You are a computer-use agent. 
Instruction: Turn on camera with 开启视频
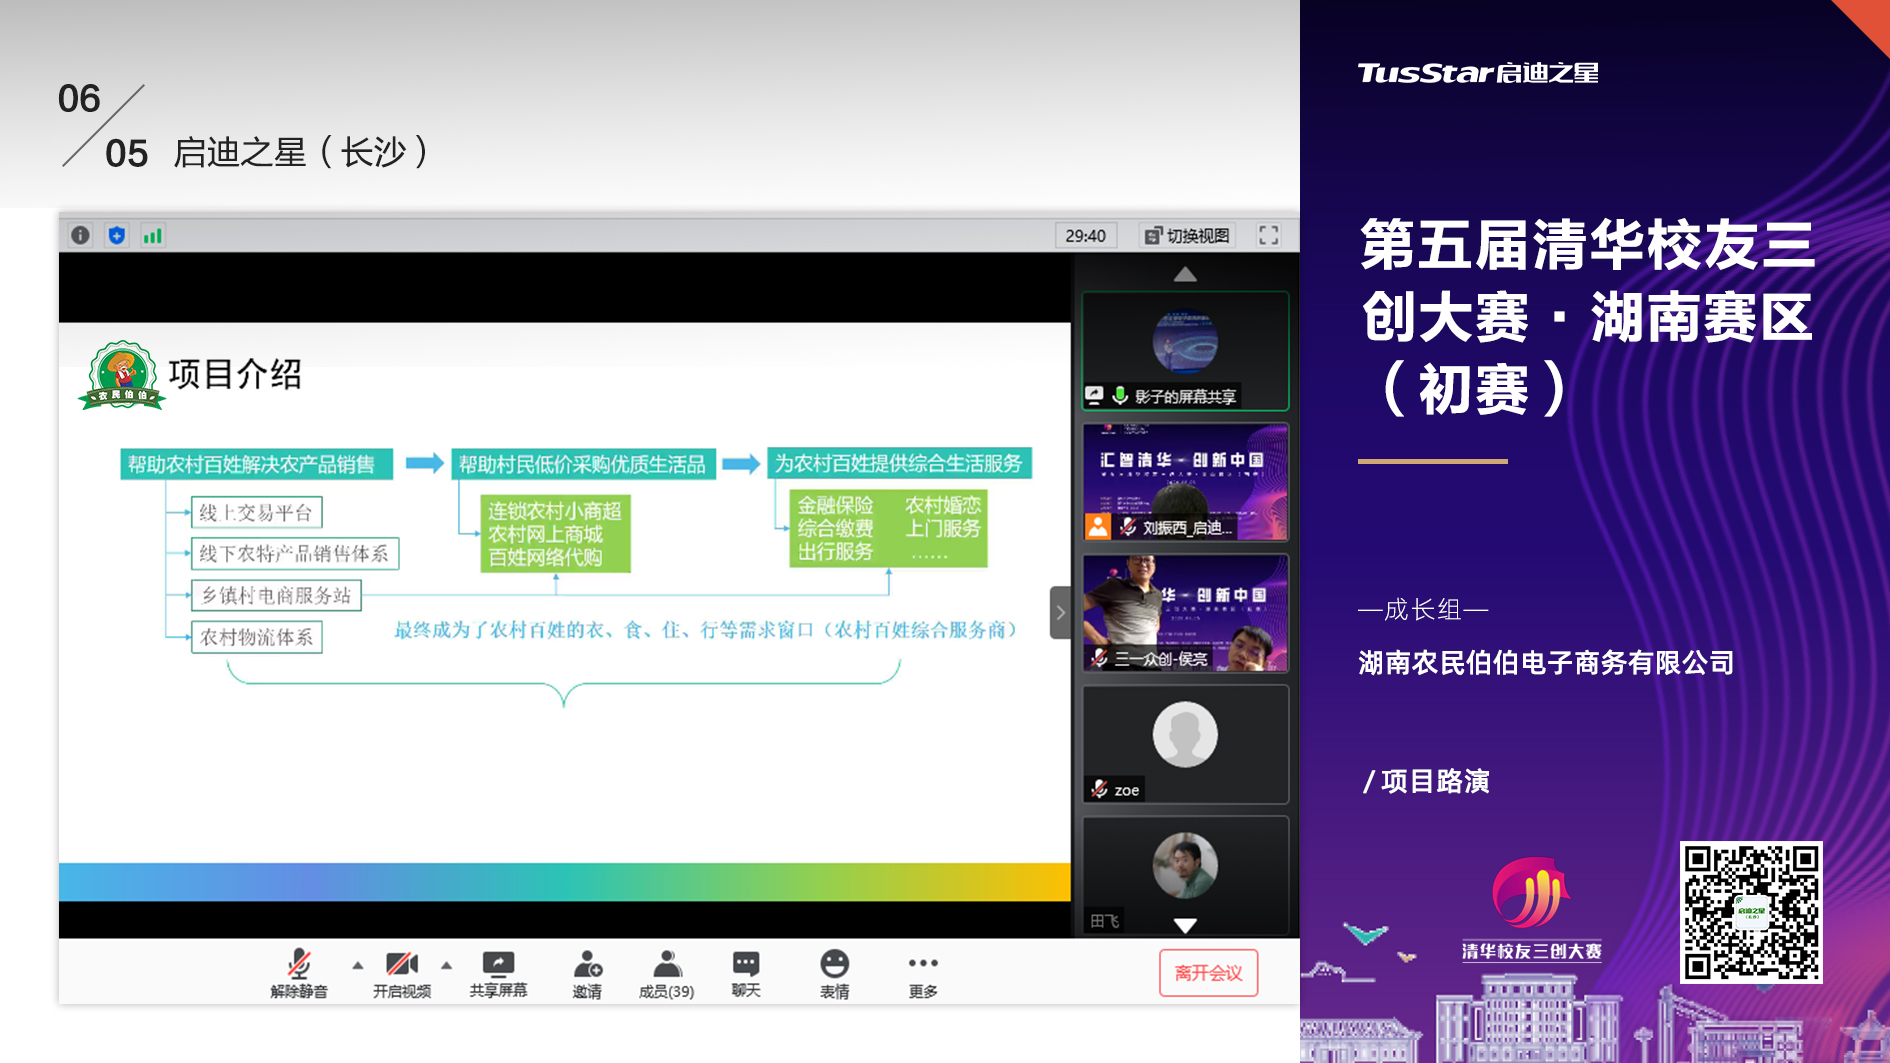point(402,973)
